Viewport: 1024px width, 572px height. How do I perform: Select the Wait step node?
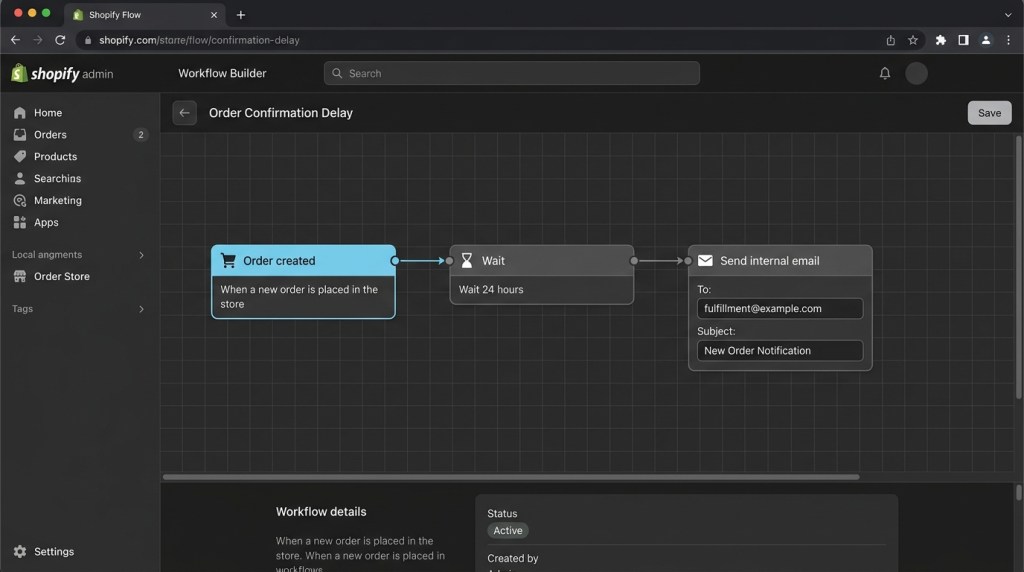pyautogui.click(x=541, y=274)
